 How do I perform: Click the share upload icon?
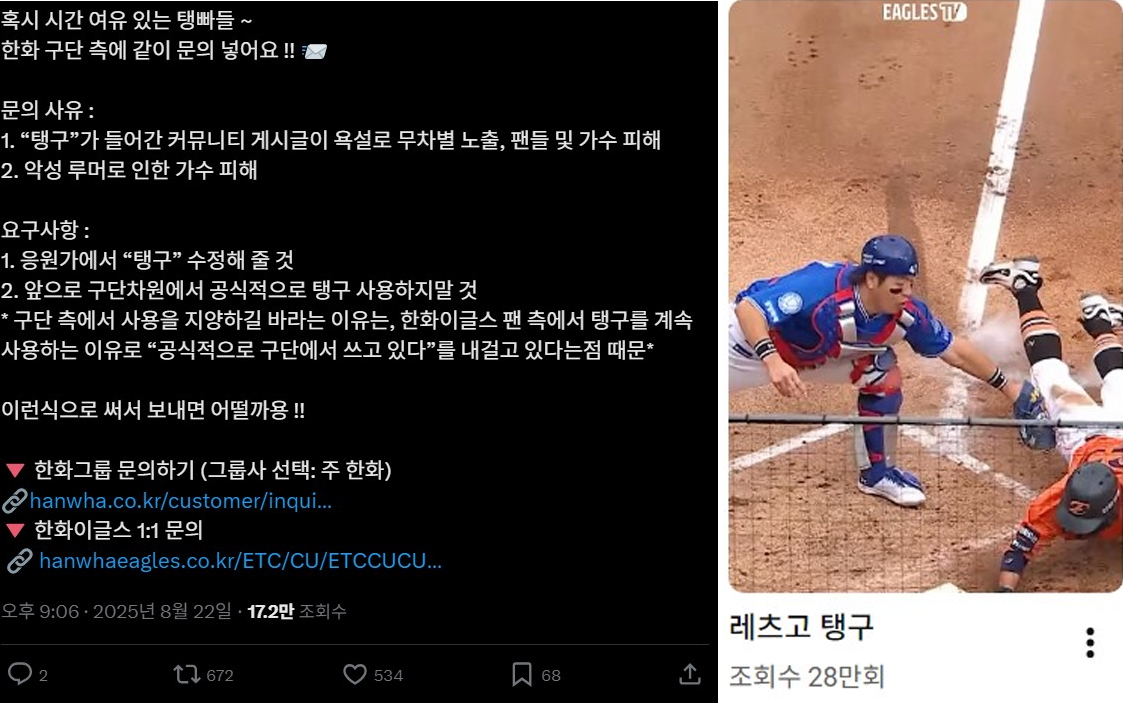[x=690, y=674]
